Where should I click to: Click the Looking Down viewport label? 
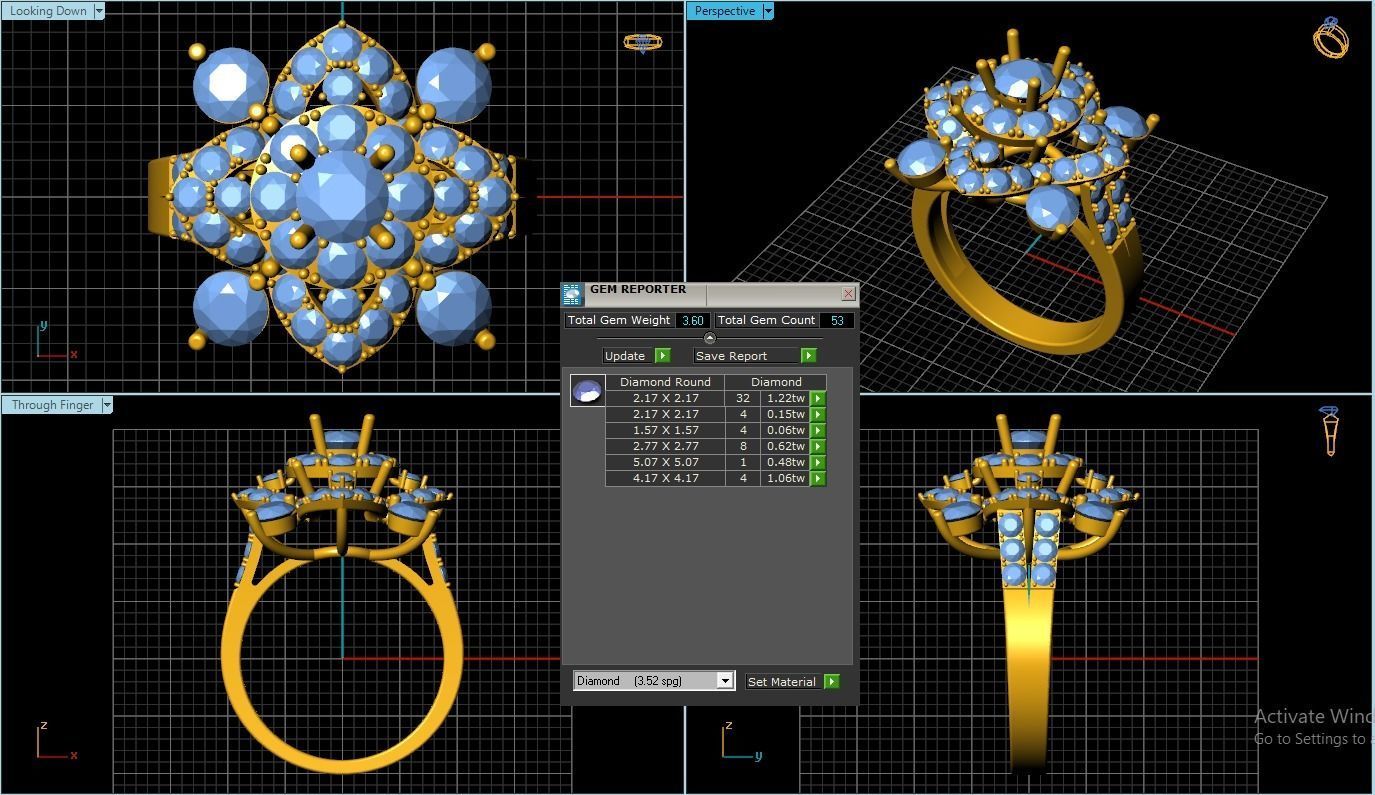pyautogui.click(x=48, y=11)
